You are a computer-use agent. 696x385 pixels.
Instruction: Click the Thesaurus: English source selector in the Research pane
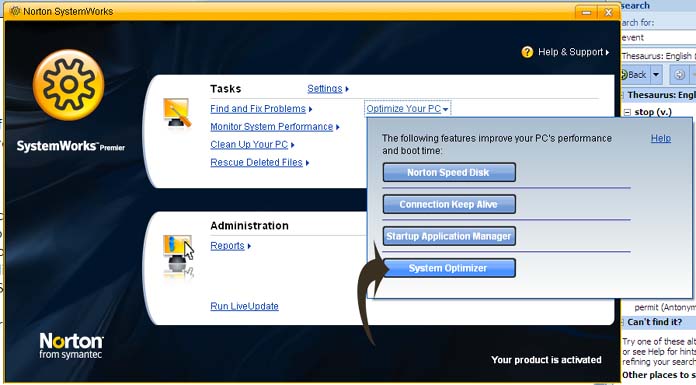point(658,56)
